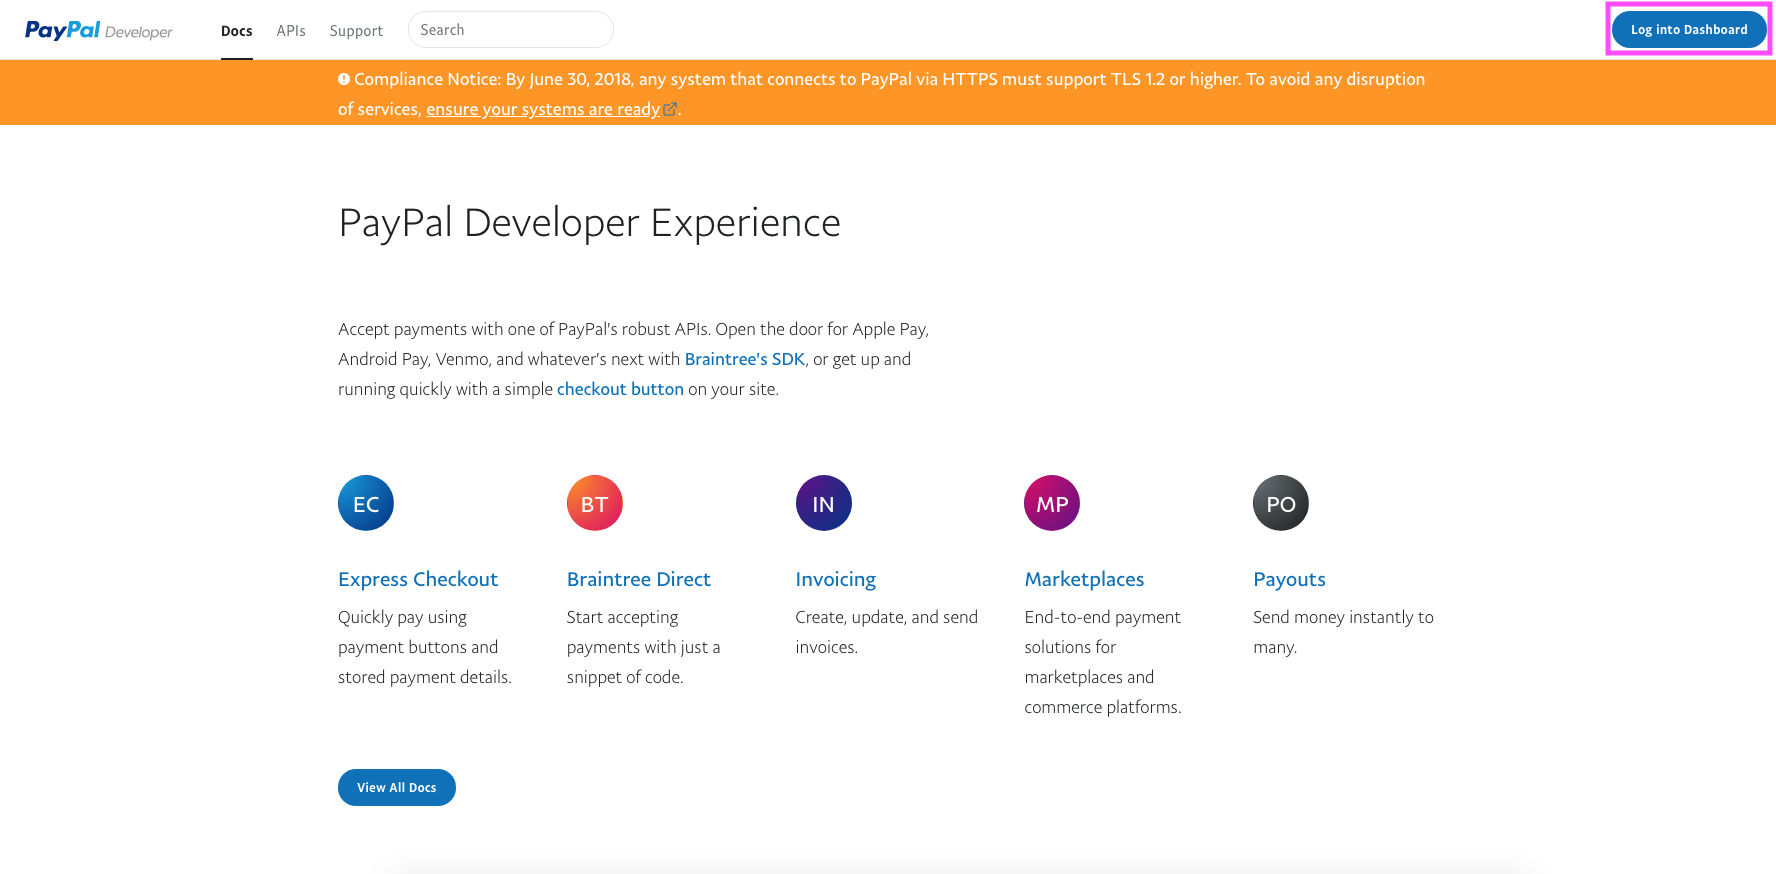Click the IN Invoicing circle icon
Image resolution: width=1776 pixels, height=874 pixels.
click(823, 503)
